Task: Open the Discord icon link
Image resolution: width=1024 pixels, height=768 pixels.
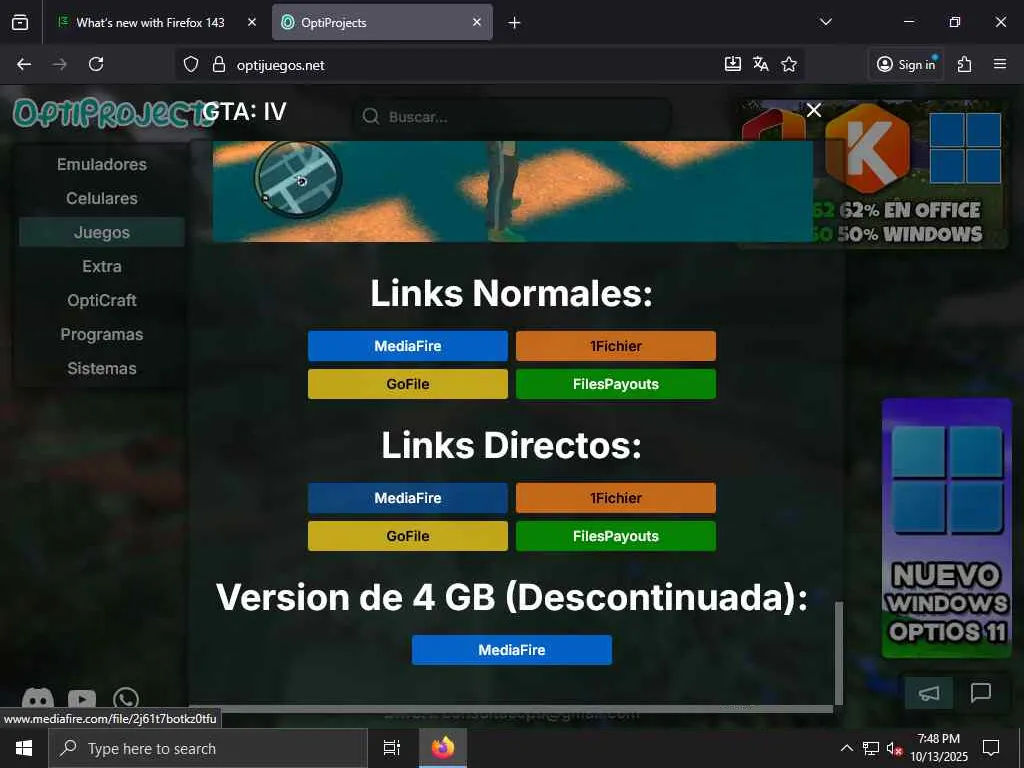Action: (38, 699)
